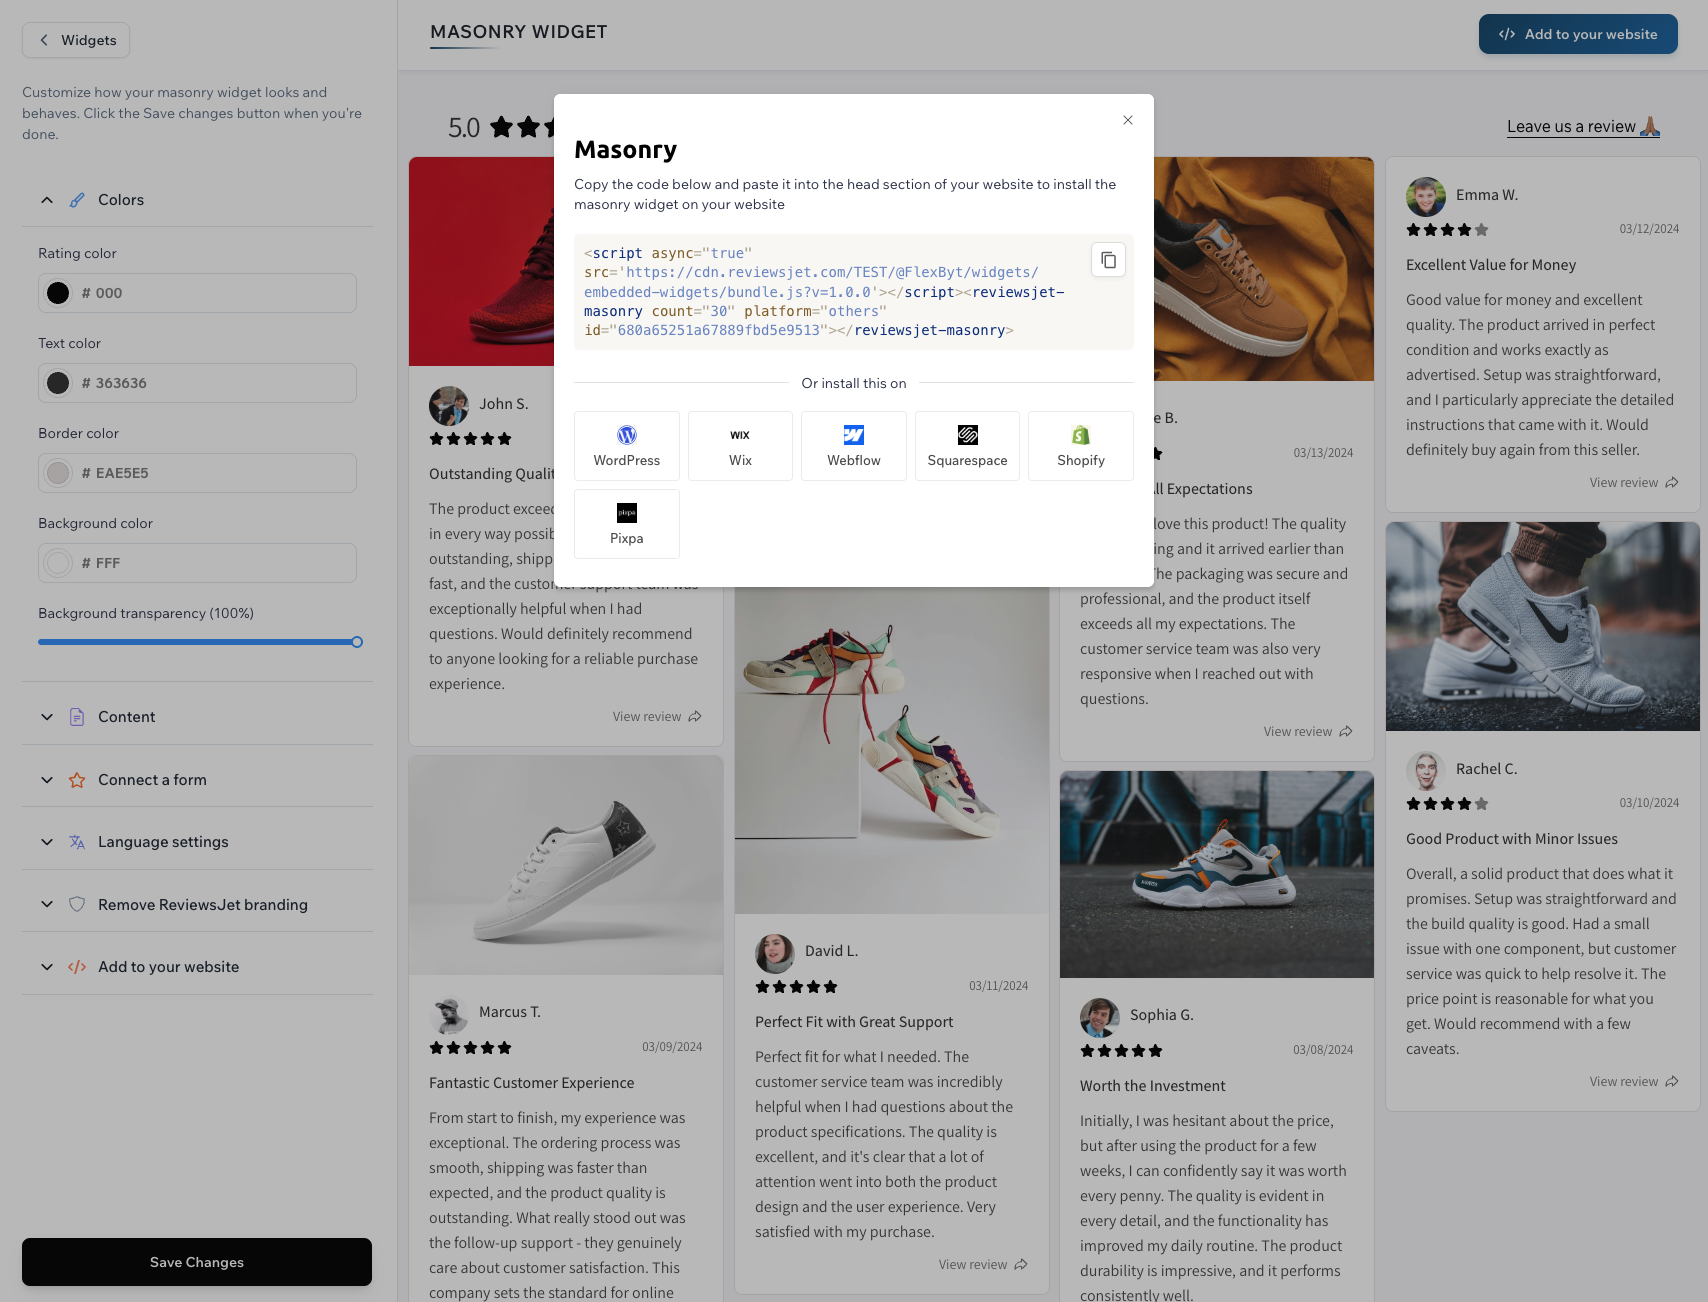Viewport: 1708px width, 1302px height.
Task: Expand Add to your website sidebar section
Action: 197,967
